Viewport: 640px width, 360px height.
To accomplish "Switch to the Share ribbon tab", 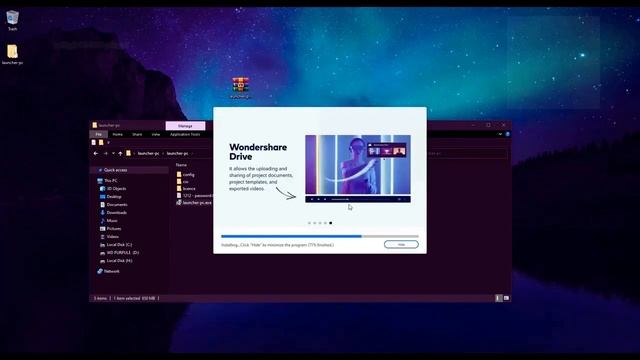I will pyautogui.click(x=137, y=134).
